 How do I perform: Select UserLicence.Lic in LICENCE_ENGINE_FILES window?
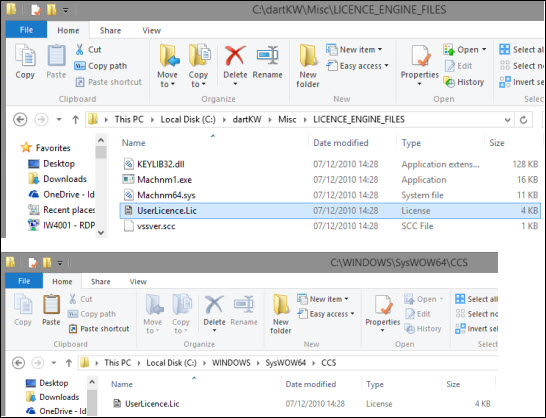pos(330,210)
